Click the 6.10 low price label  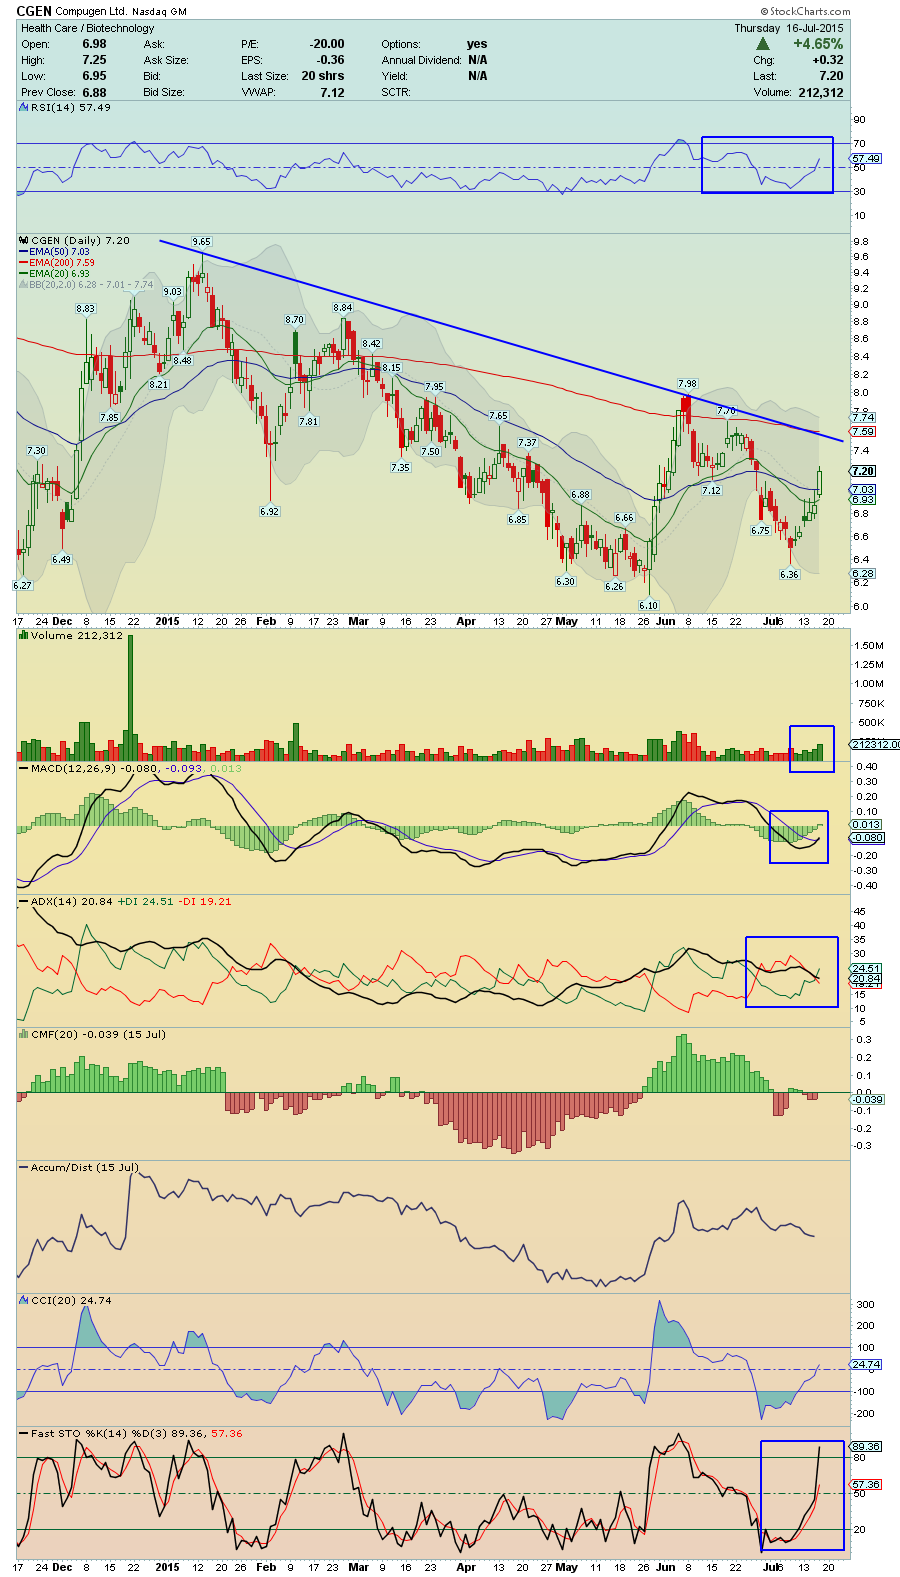point(648,605)
